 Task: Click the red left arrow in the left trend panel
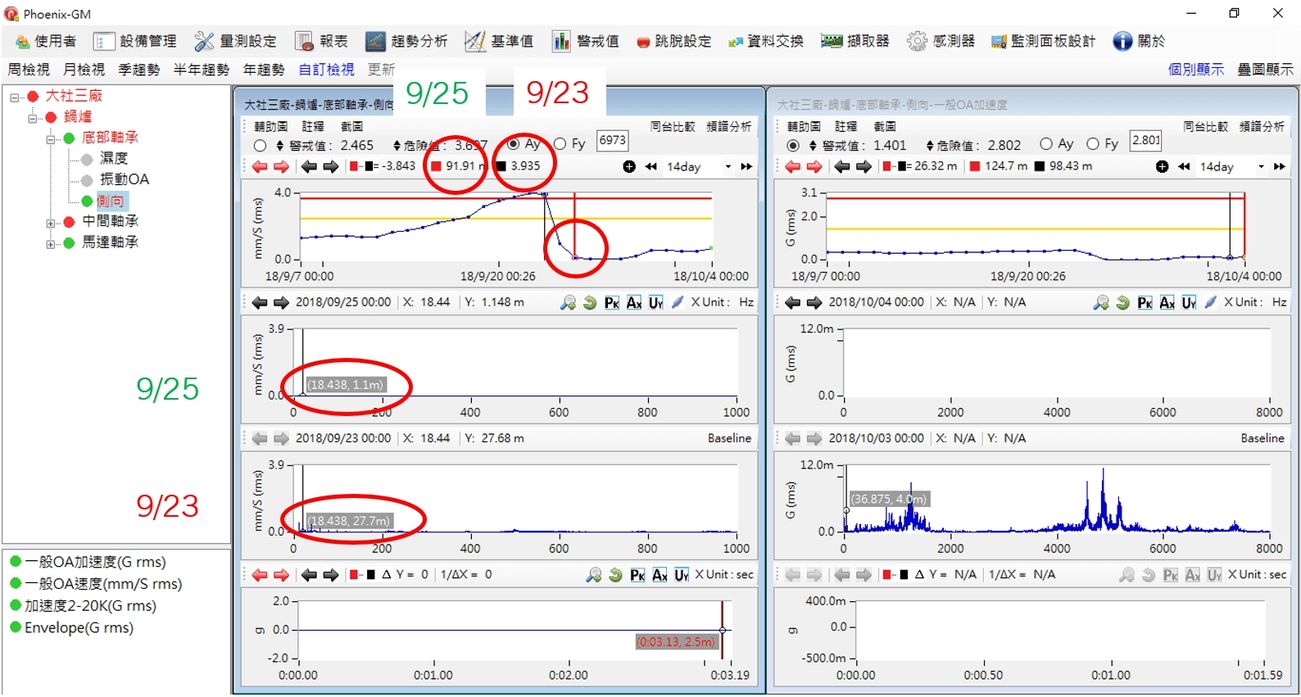tap(259, 166)
